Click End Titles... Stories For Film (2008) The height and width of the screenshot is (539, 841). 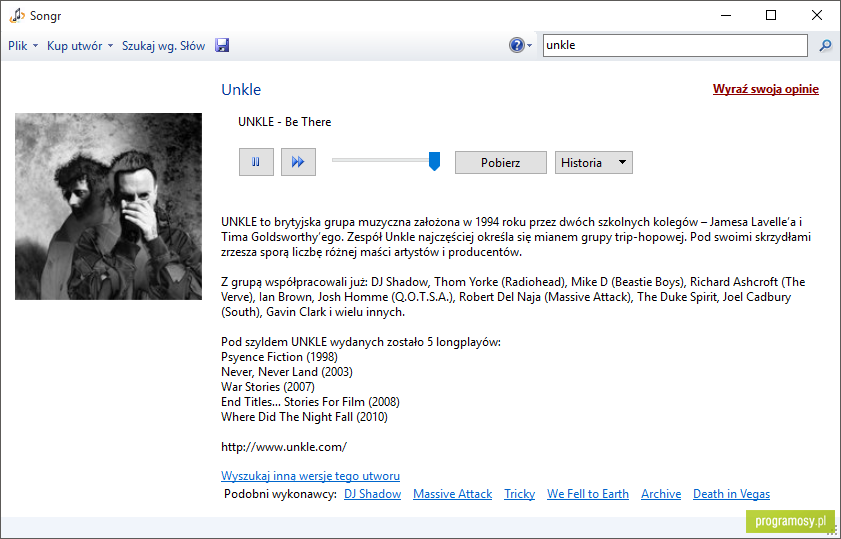(310, 402)
